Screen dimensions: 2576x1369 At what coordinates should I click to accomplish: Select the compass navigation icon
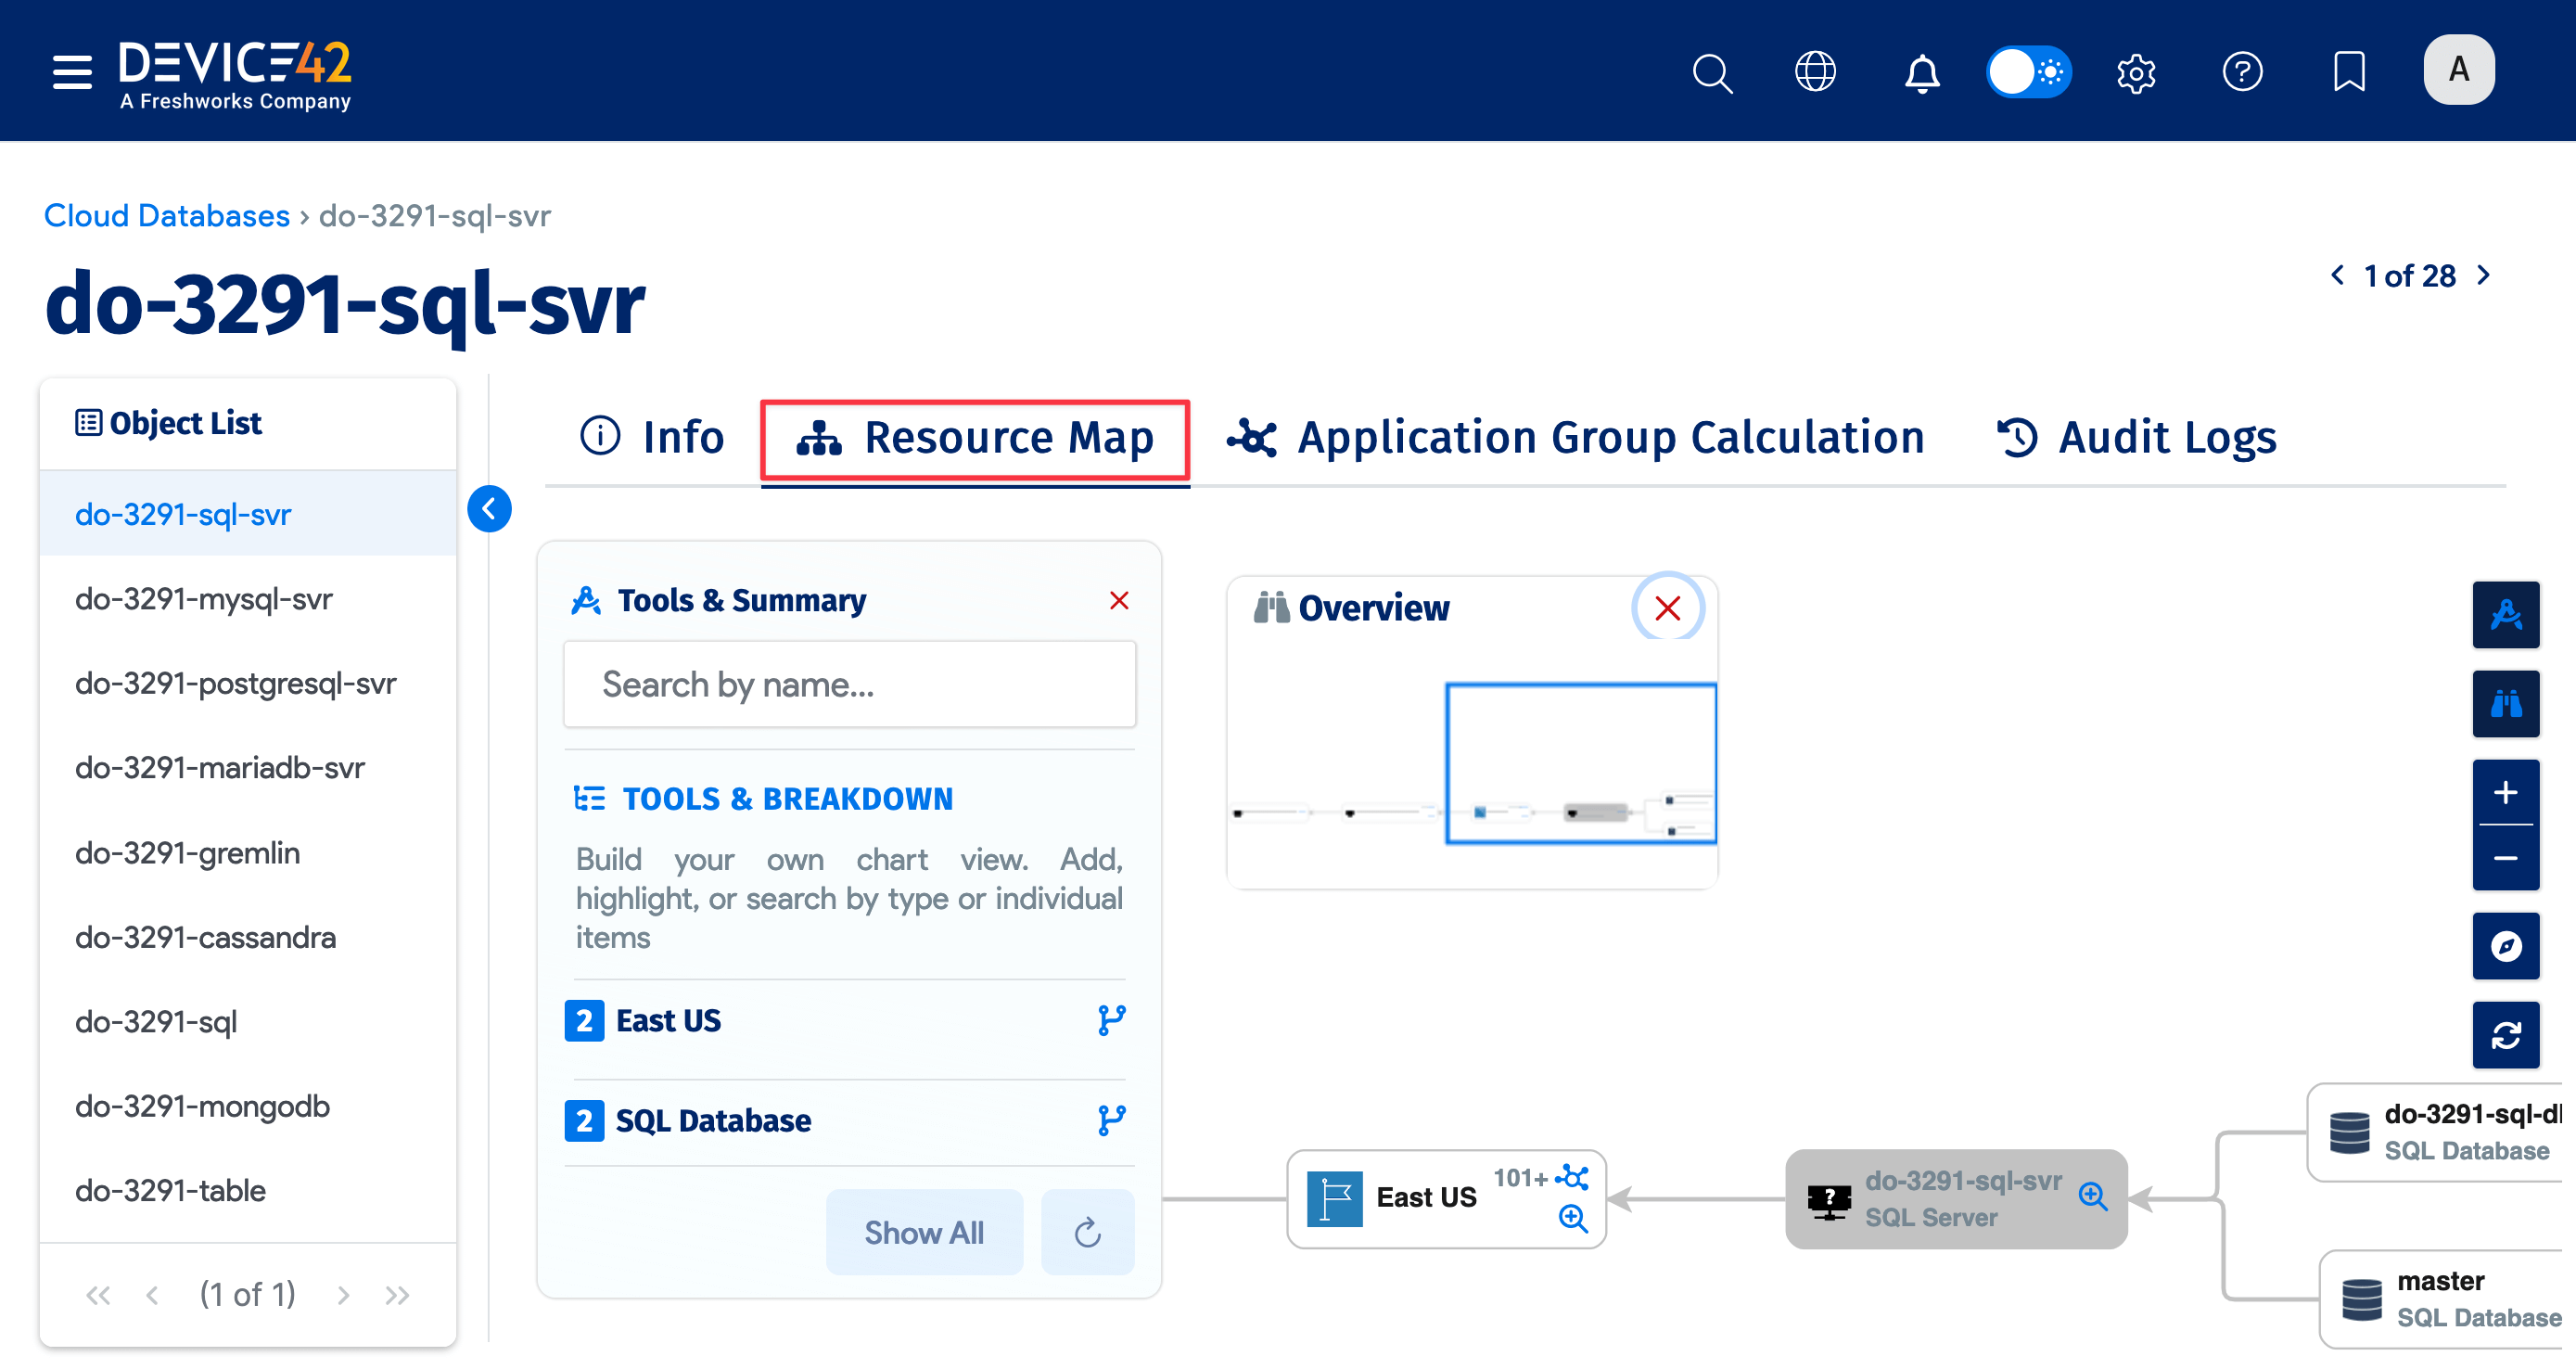click(x=2506, y=946)
